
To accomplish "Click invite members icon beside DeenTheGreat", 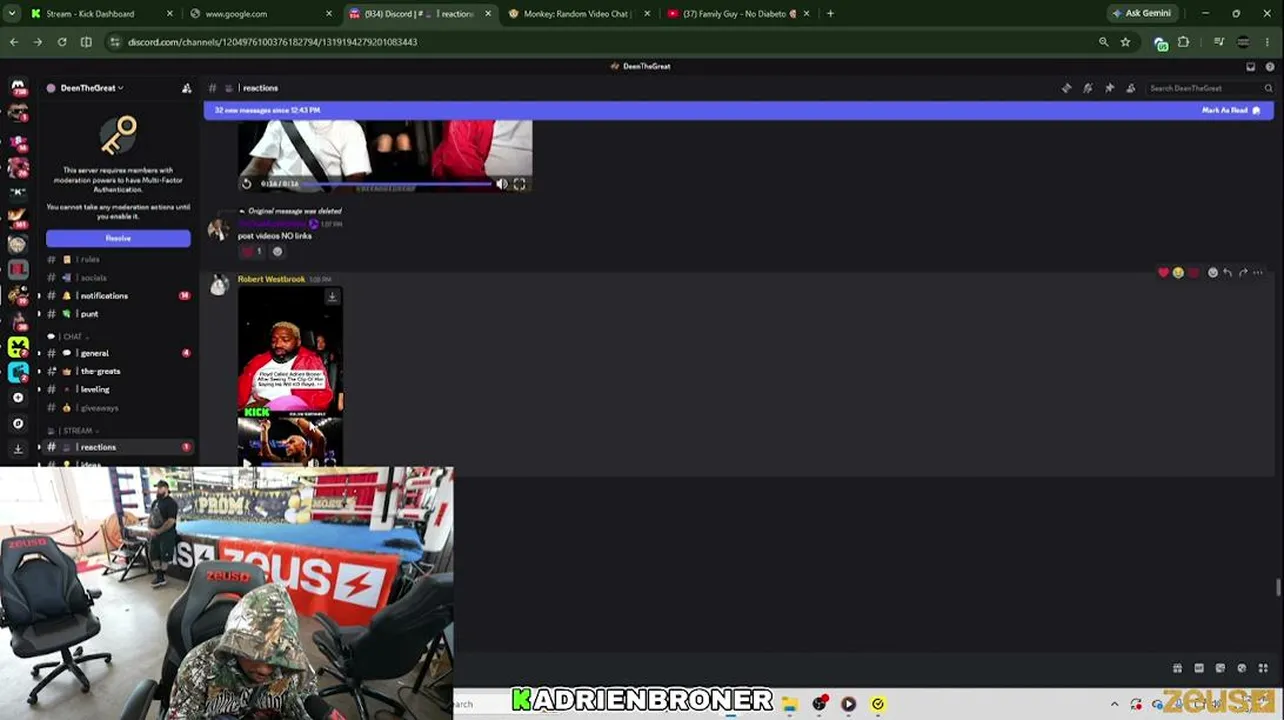I will 186,88.
